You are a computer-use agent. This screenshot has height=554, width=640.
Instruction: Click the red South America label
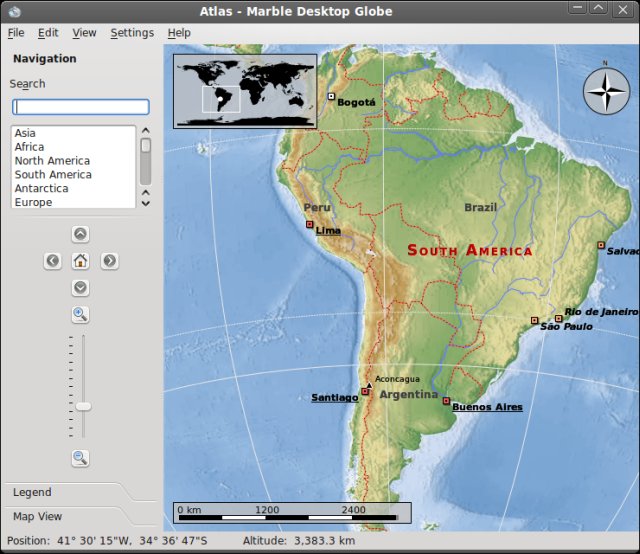[x=470, y=250]
